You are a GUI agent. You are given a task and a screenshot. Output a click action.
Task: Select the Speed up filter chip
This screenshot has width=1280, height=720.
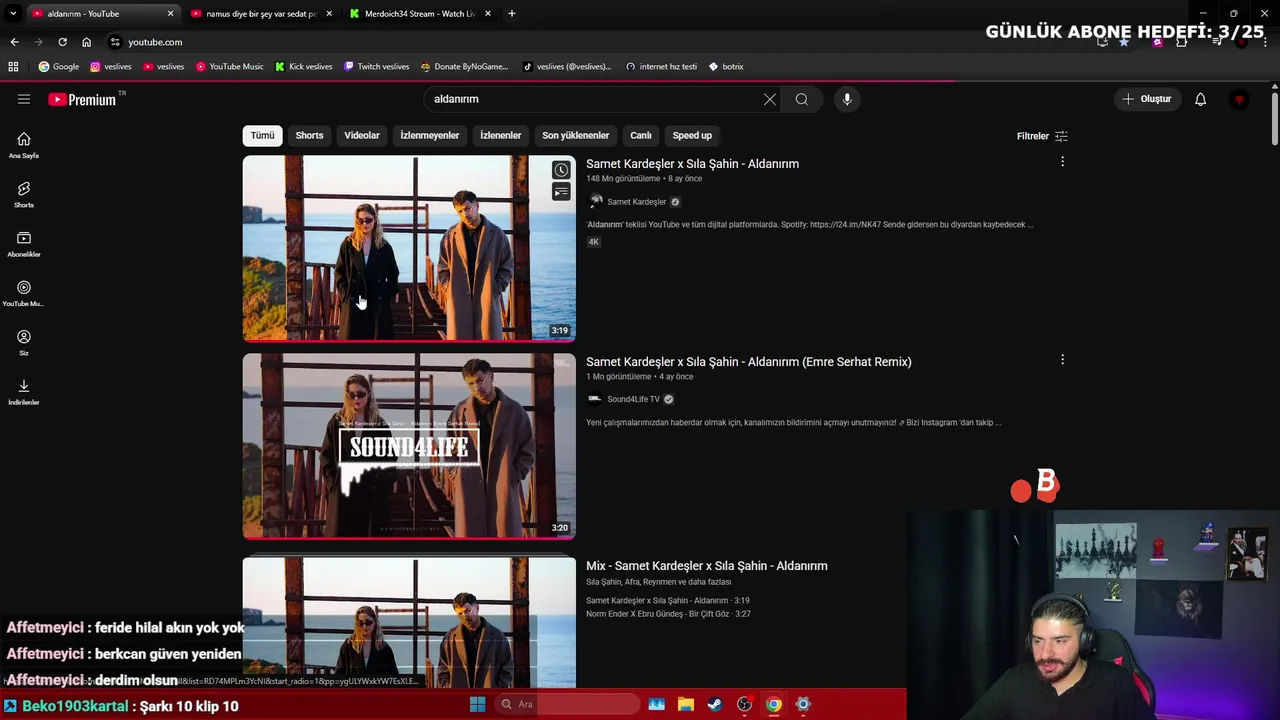coord(692,135)
